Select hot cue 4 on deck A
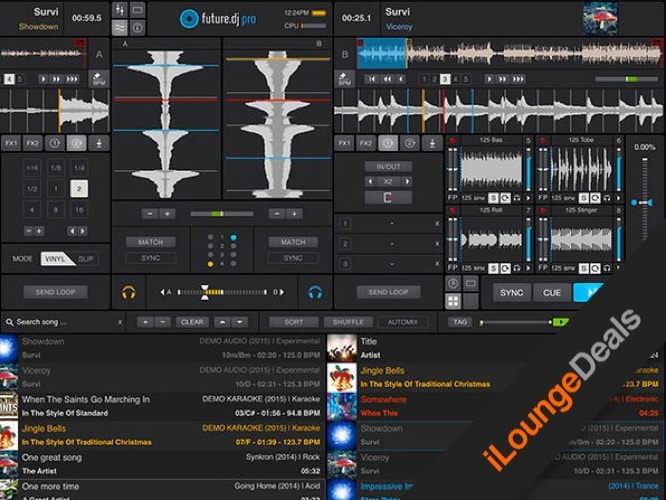 (9, 79)
